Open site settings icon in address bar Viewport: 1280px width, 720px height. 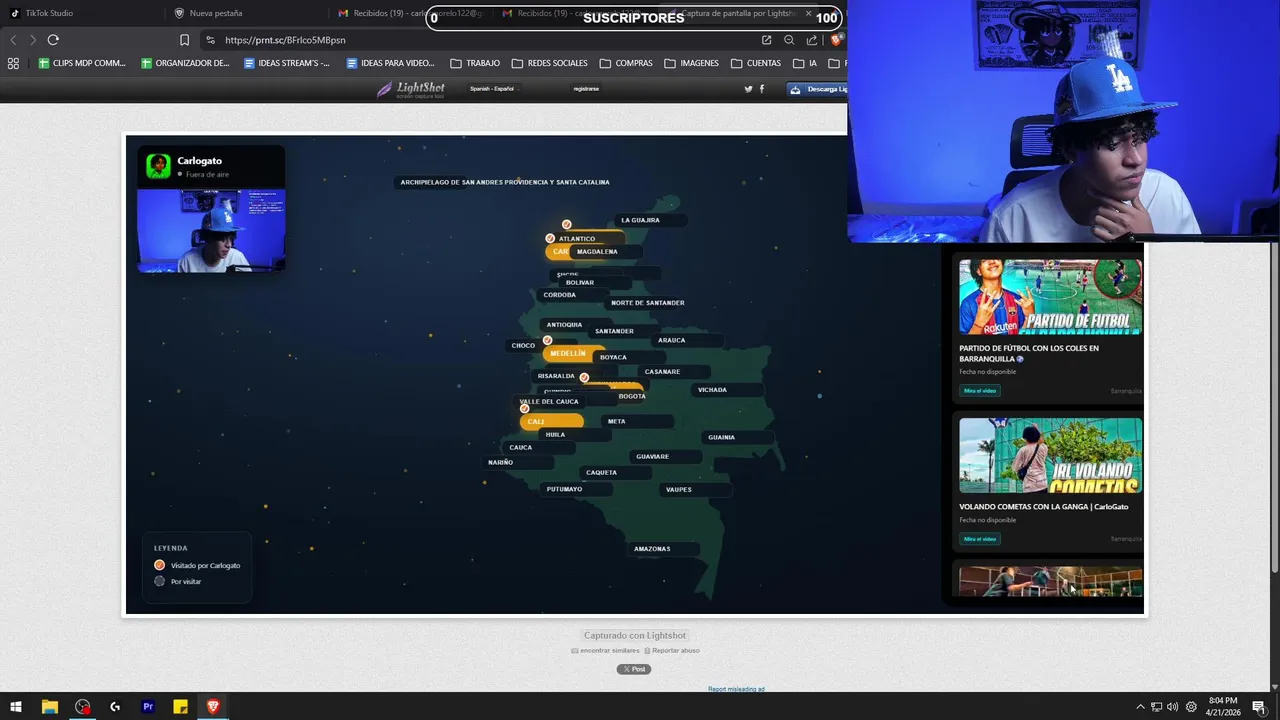pos(210,40)
